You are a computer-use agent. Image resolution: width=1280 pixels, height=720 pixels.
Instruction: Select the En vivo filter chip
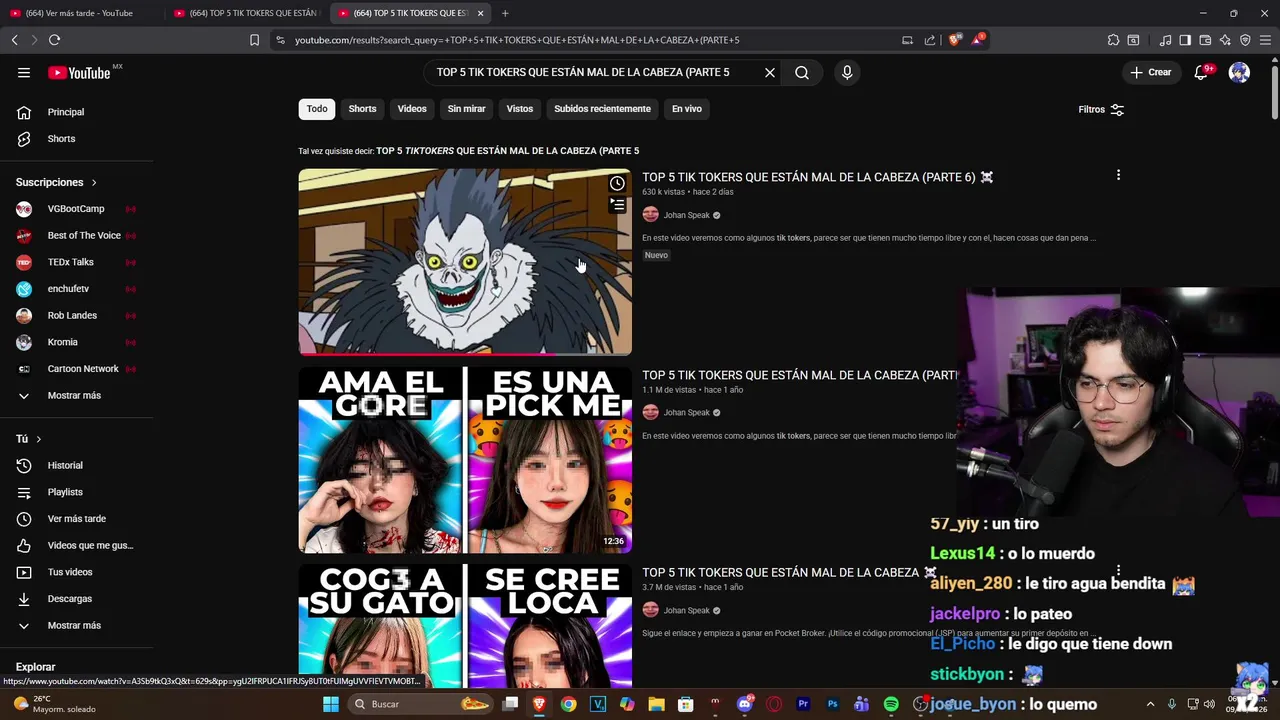686,109
